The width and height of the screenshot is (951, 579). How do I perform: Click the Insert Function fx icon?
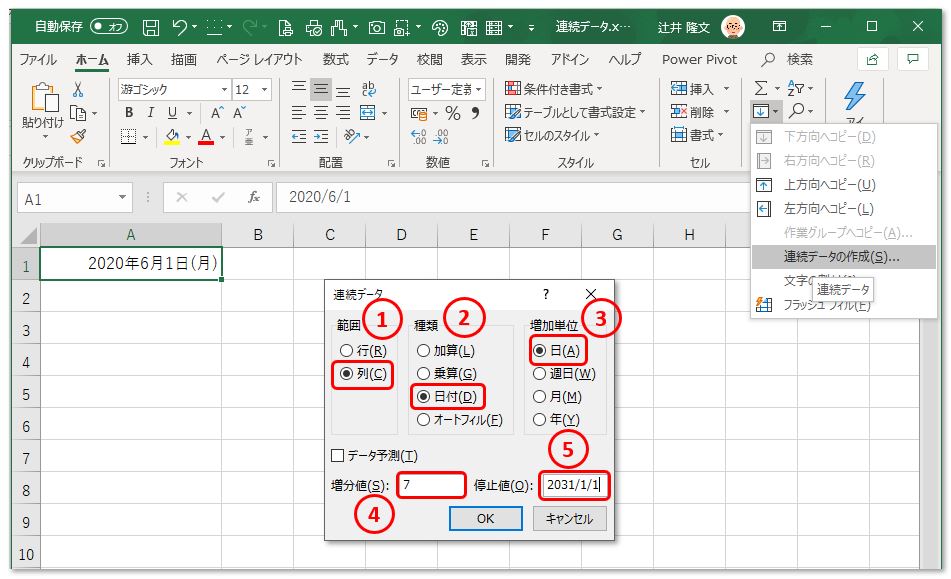click(254, 197)
